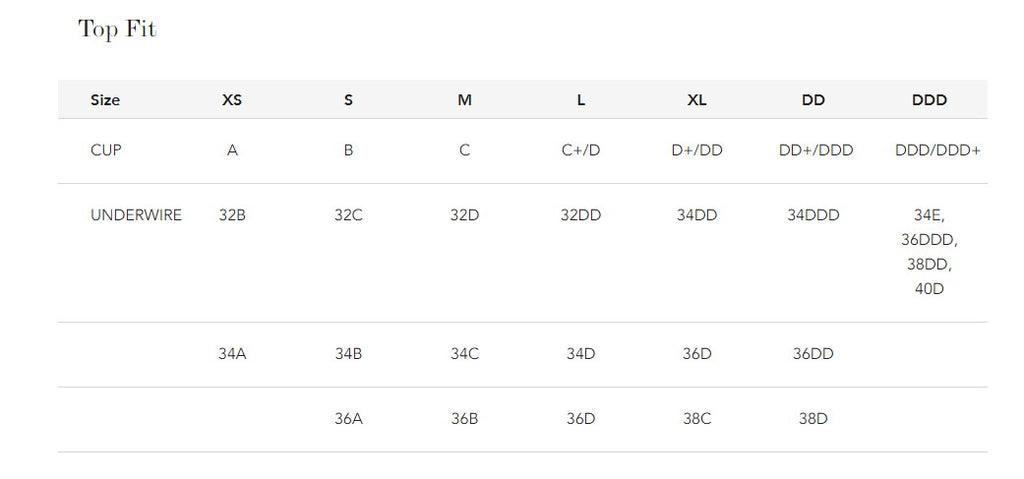1024x479 pixels.
Task: Select the M size column header
Action: click(x=465, y=100)
